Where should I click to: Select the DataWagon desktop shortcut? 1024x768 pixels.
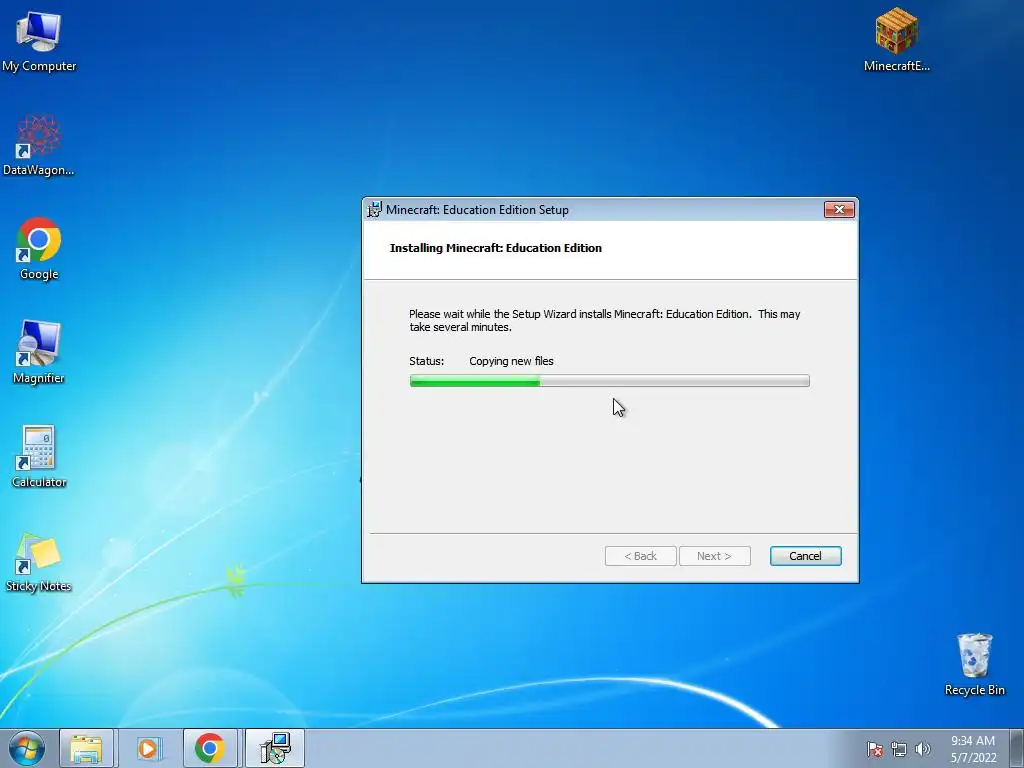[x=39, y=145]
